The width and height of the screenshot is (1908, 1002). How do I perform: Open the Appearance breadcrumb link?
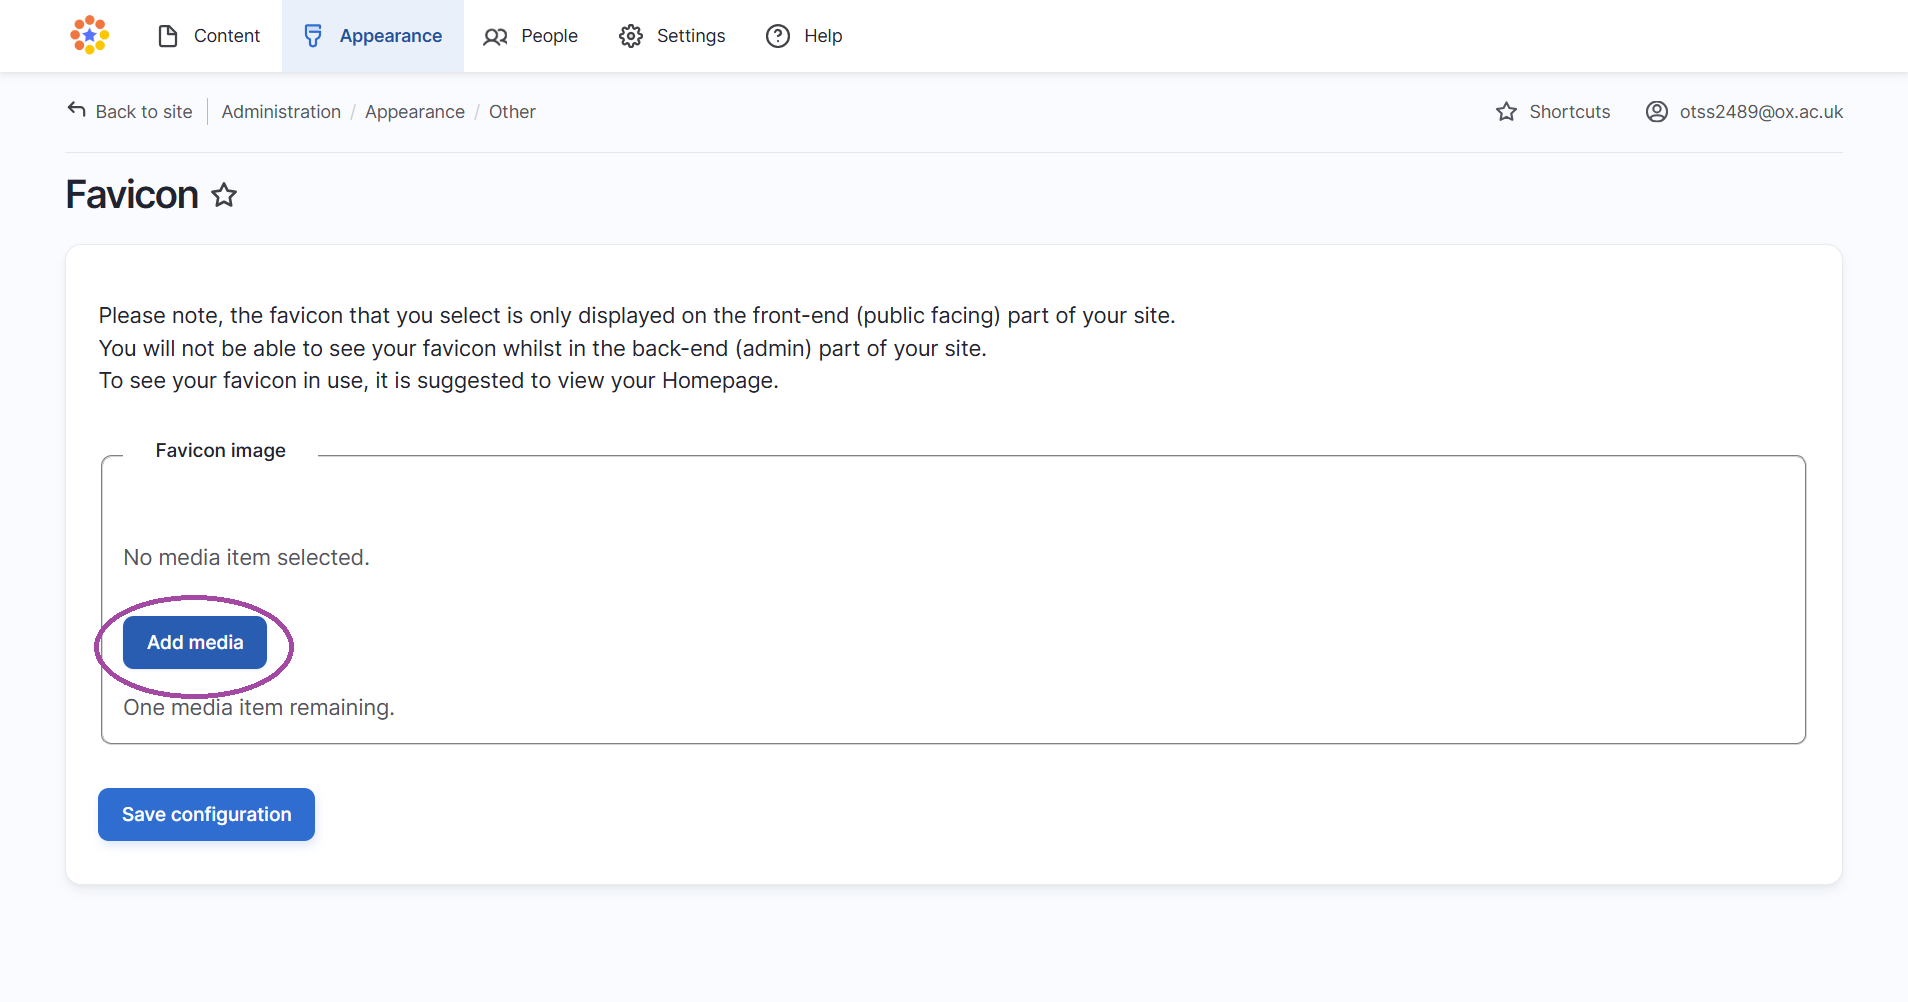pos(414,111)
